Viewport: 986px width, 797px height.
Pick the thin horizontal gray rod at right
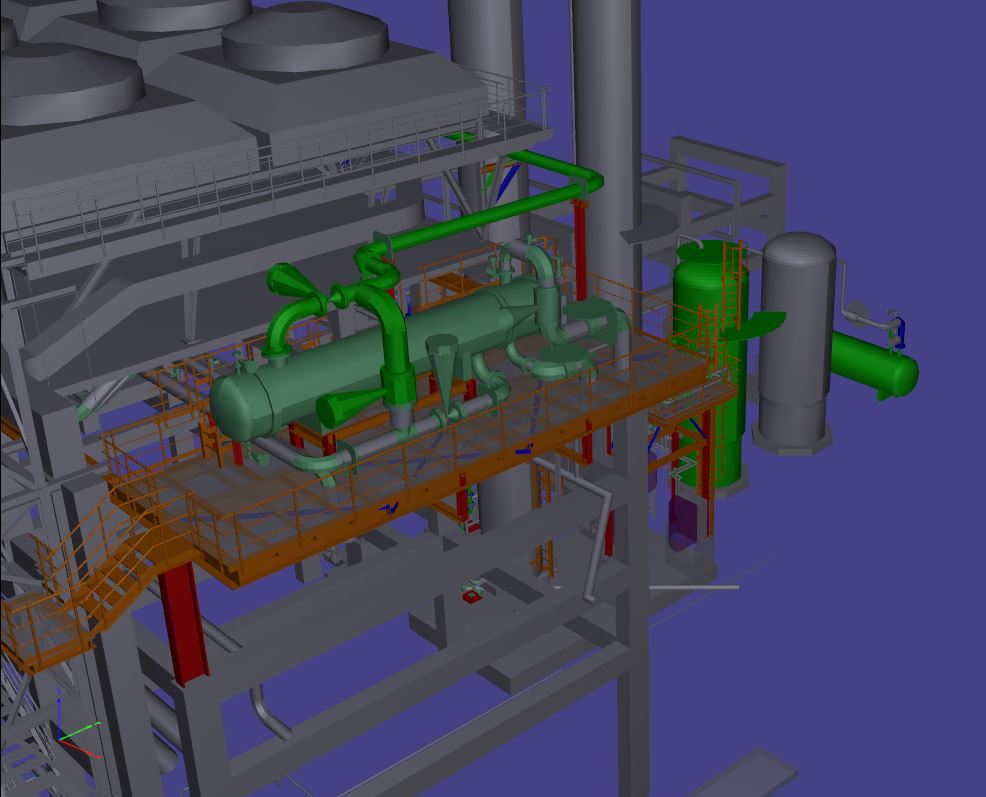(x=695, y=587)
